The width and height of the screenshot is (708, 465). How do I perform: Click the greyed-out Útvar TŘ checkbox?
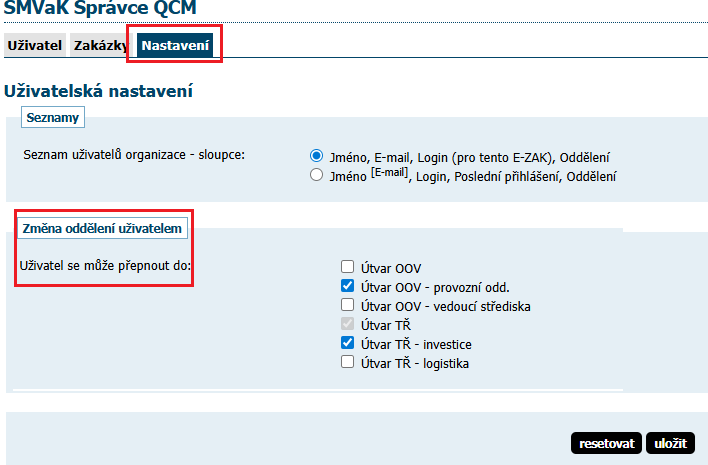tap(348, 324)
